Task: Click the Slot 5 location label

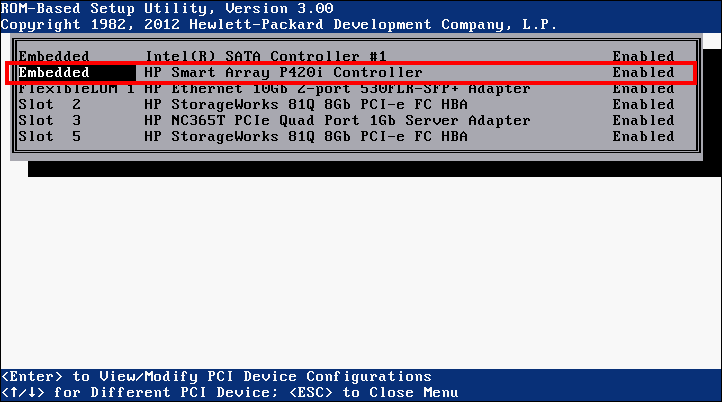Action: (50, 136)
